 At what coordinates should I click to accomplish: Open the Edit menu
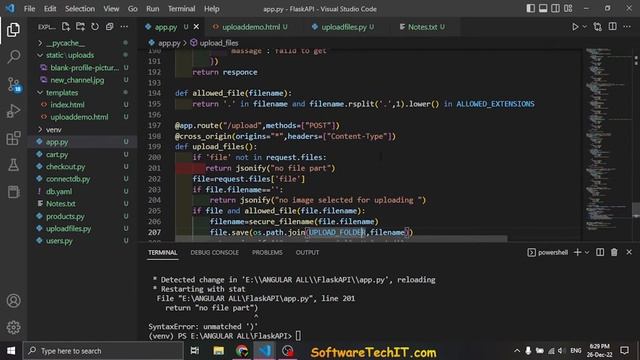pos(50,9)
